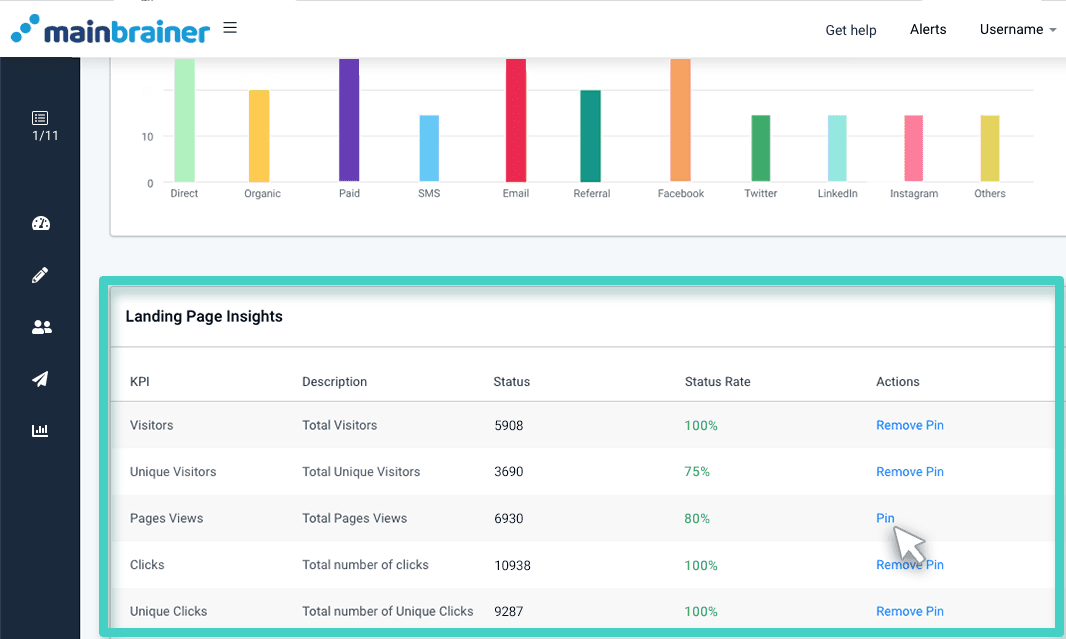The width and height of the screenshot is (1066, 639).
Task: Click the 75% status rate
Action: pos(697,472)
